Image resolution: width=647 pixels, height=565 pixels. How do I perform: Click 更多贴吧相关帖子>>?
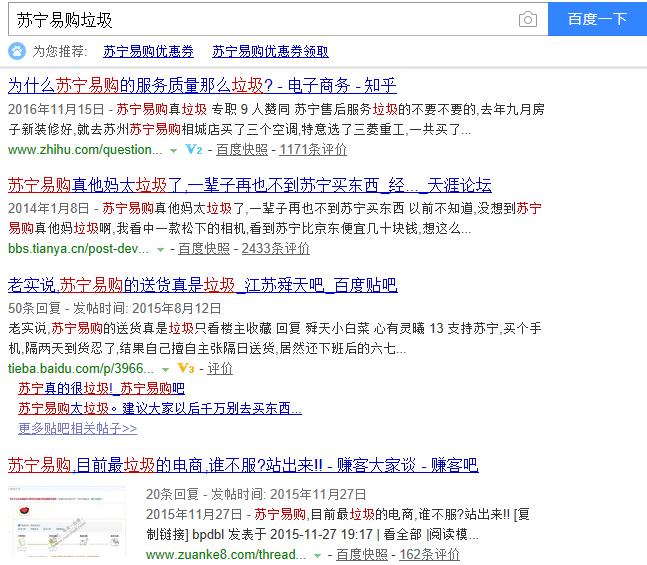pos(78,429)
